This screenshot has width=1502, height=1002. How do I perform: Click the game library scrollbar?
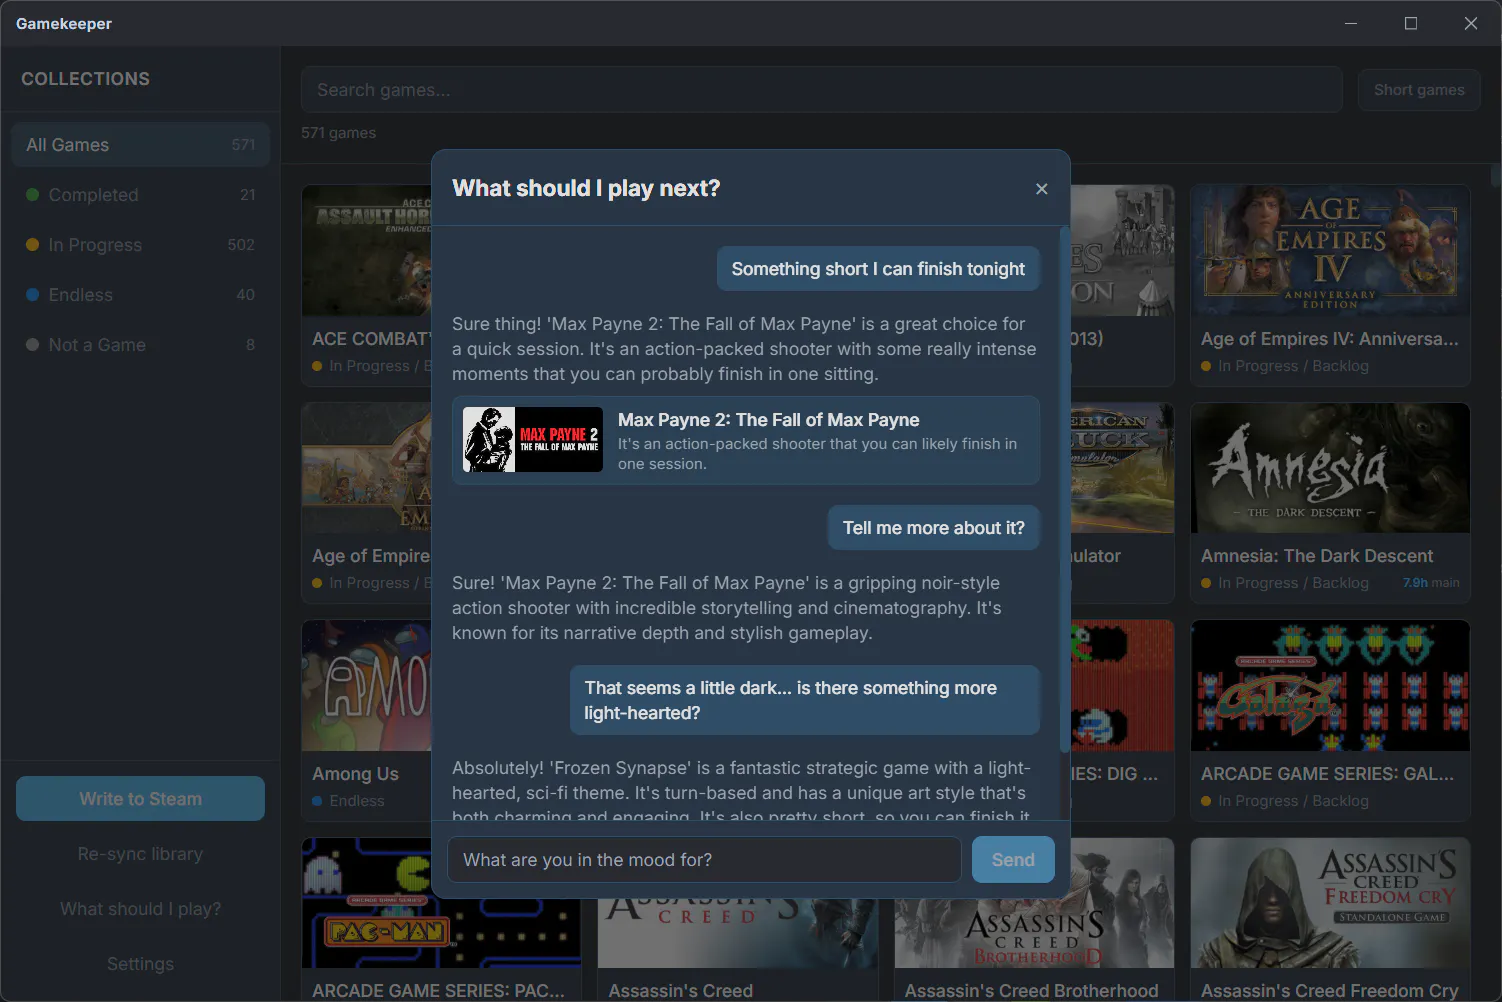(1496, 175)
